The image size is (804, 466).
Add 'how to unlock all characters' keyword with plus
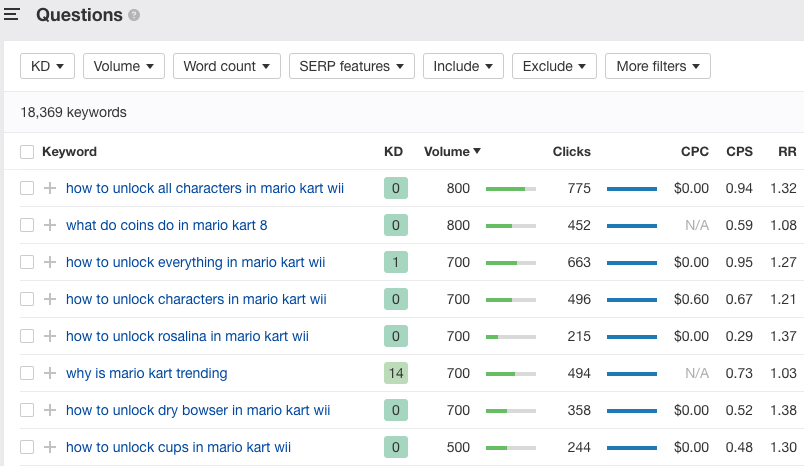(50, 188)
